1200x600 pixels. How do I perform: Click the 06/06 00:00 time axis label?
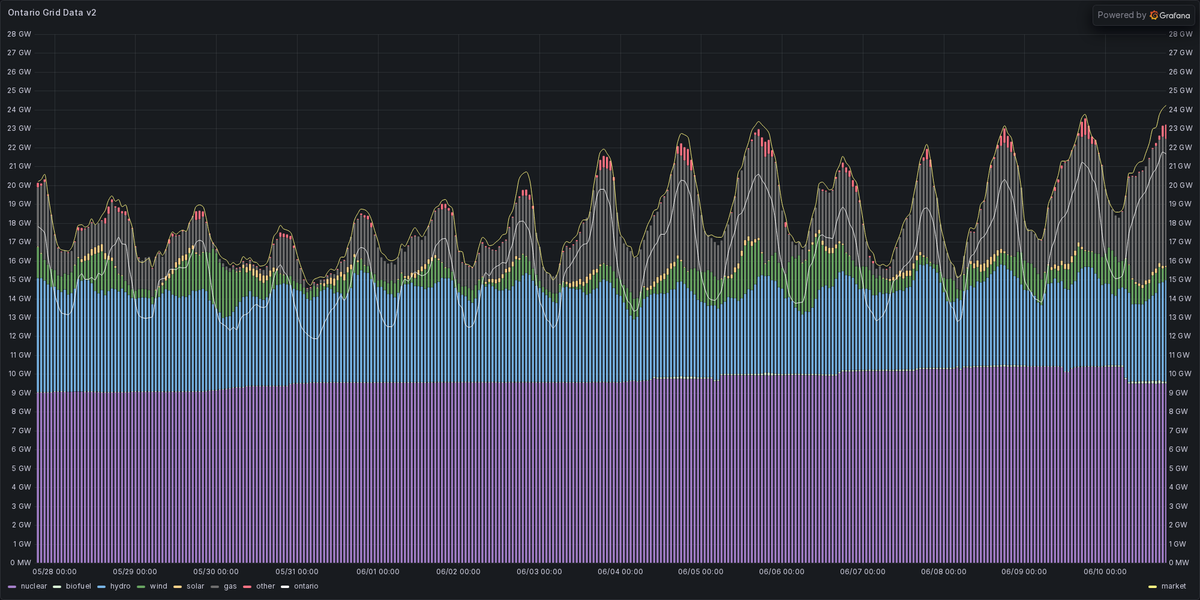780,572
